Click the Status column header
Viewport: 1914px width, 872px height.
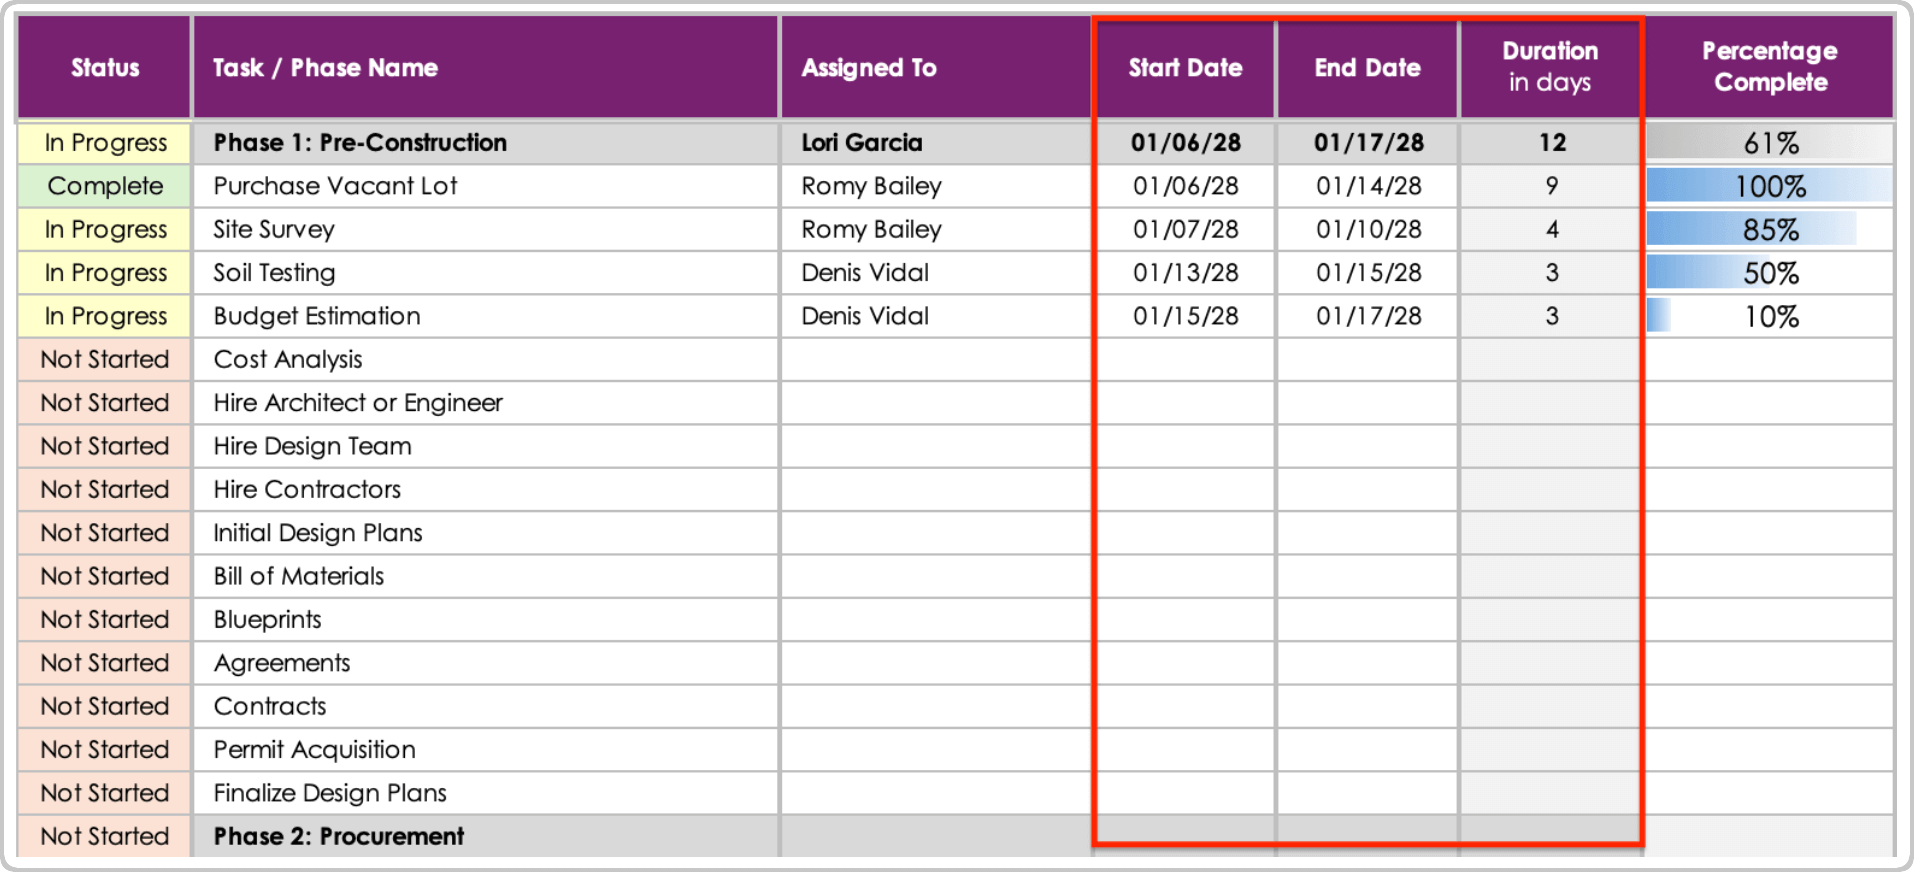(x=105, y=68)
